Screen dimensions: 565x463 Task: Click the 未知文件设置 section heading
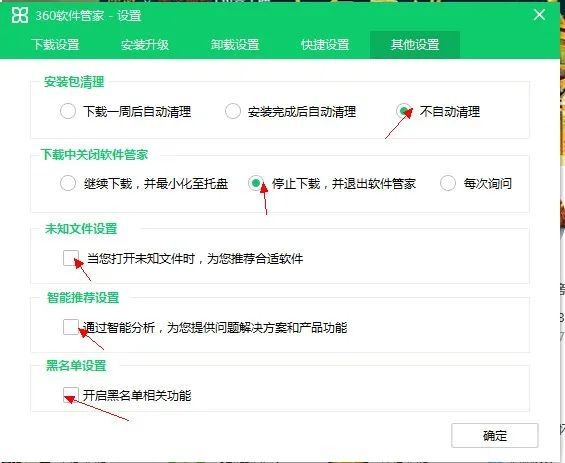(x=81, y=228)
